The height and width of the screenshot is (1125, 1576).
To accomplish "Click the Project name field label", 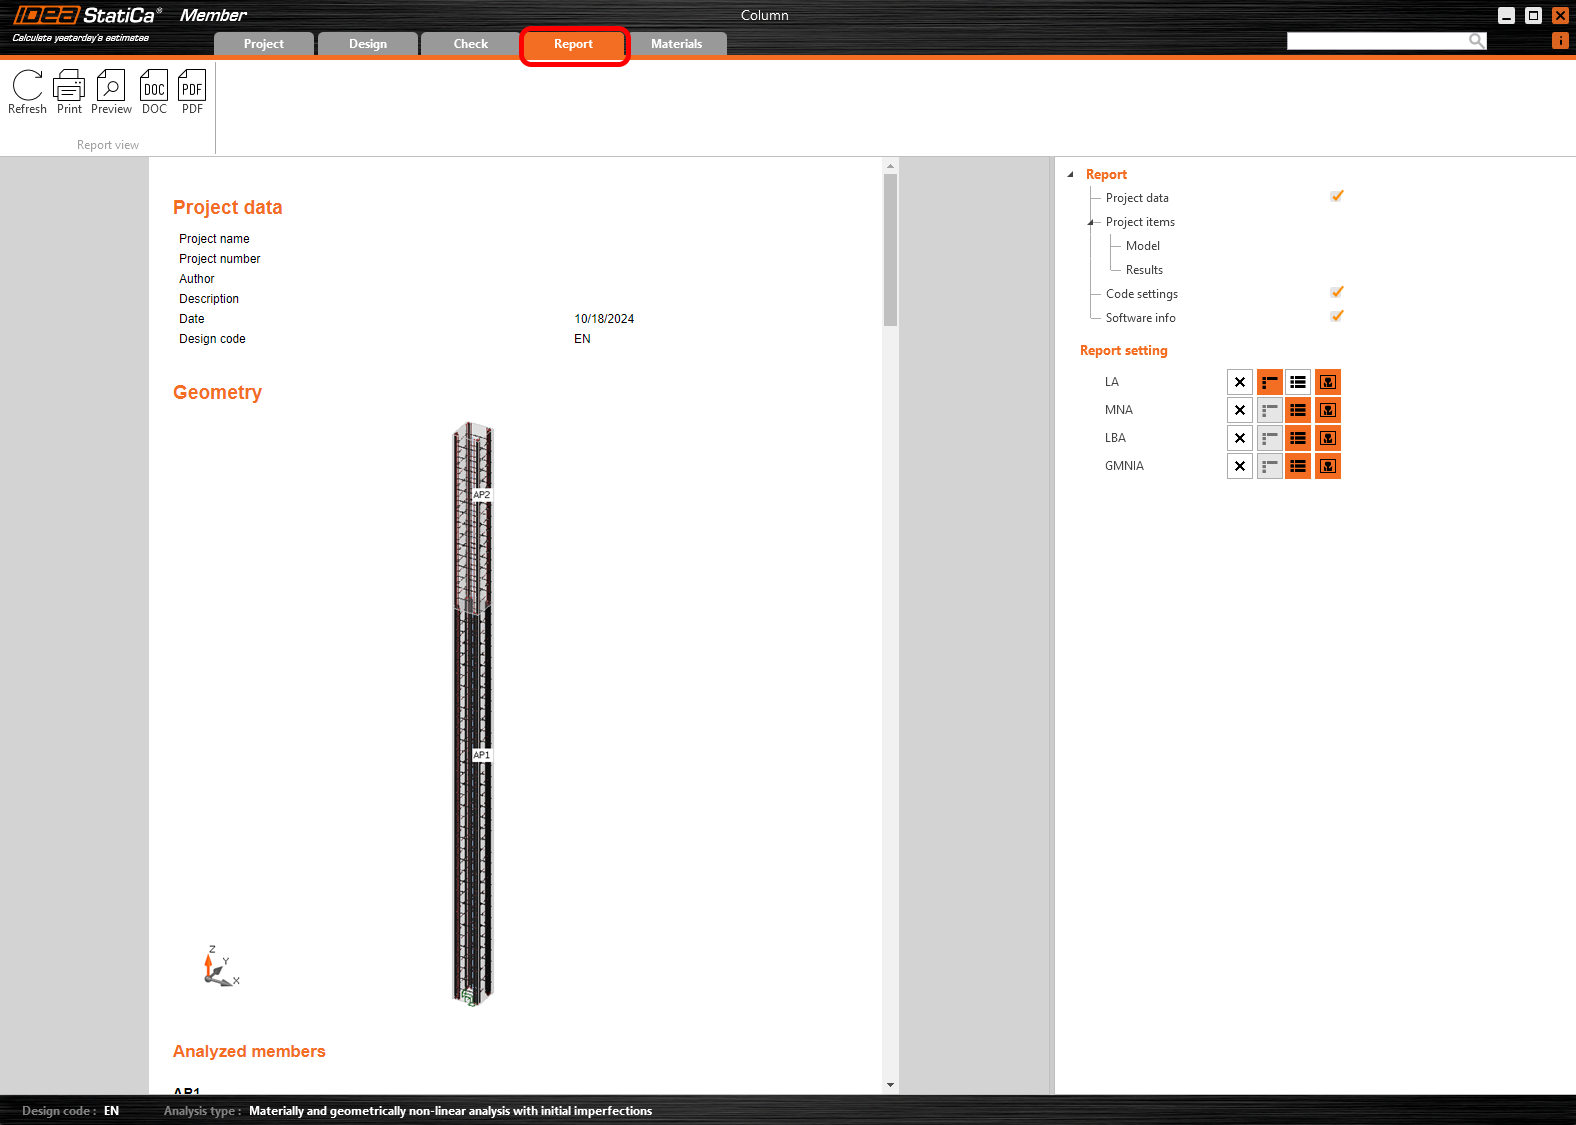I will (x=214, y=239).
